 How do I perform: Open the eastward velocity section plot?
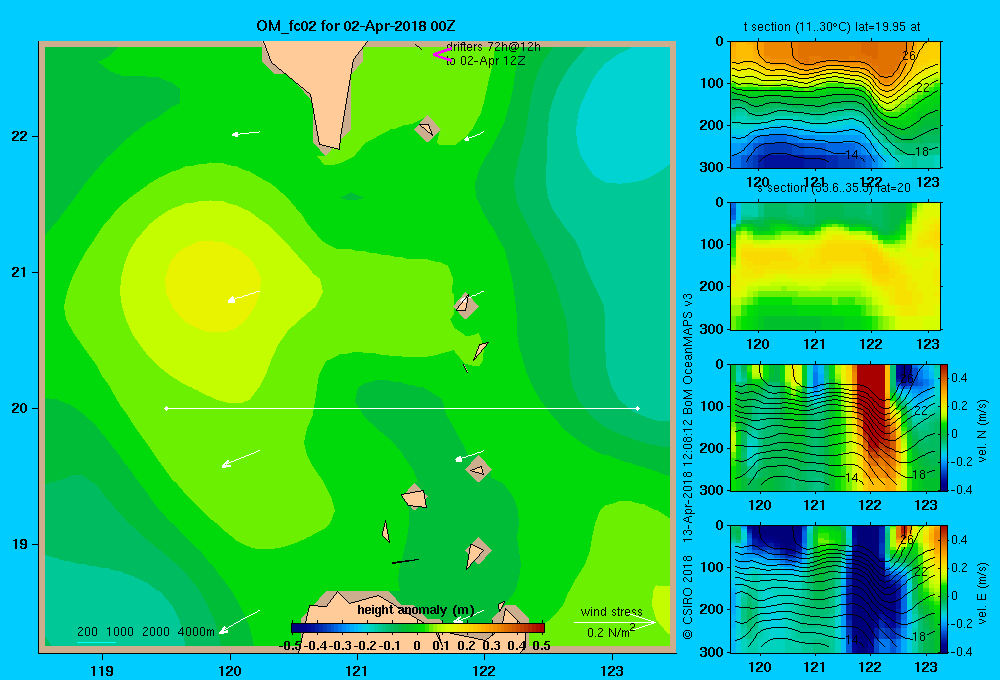pyautogui.click(x=835, y=589)
